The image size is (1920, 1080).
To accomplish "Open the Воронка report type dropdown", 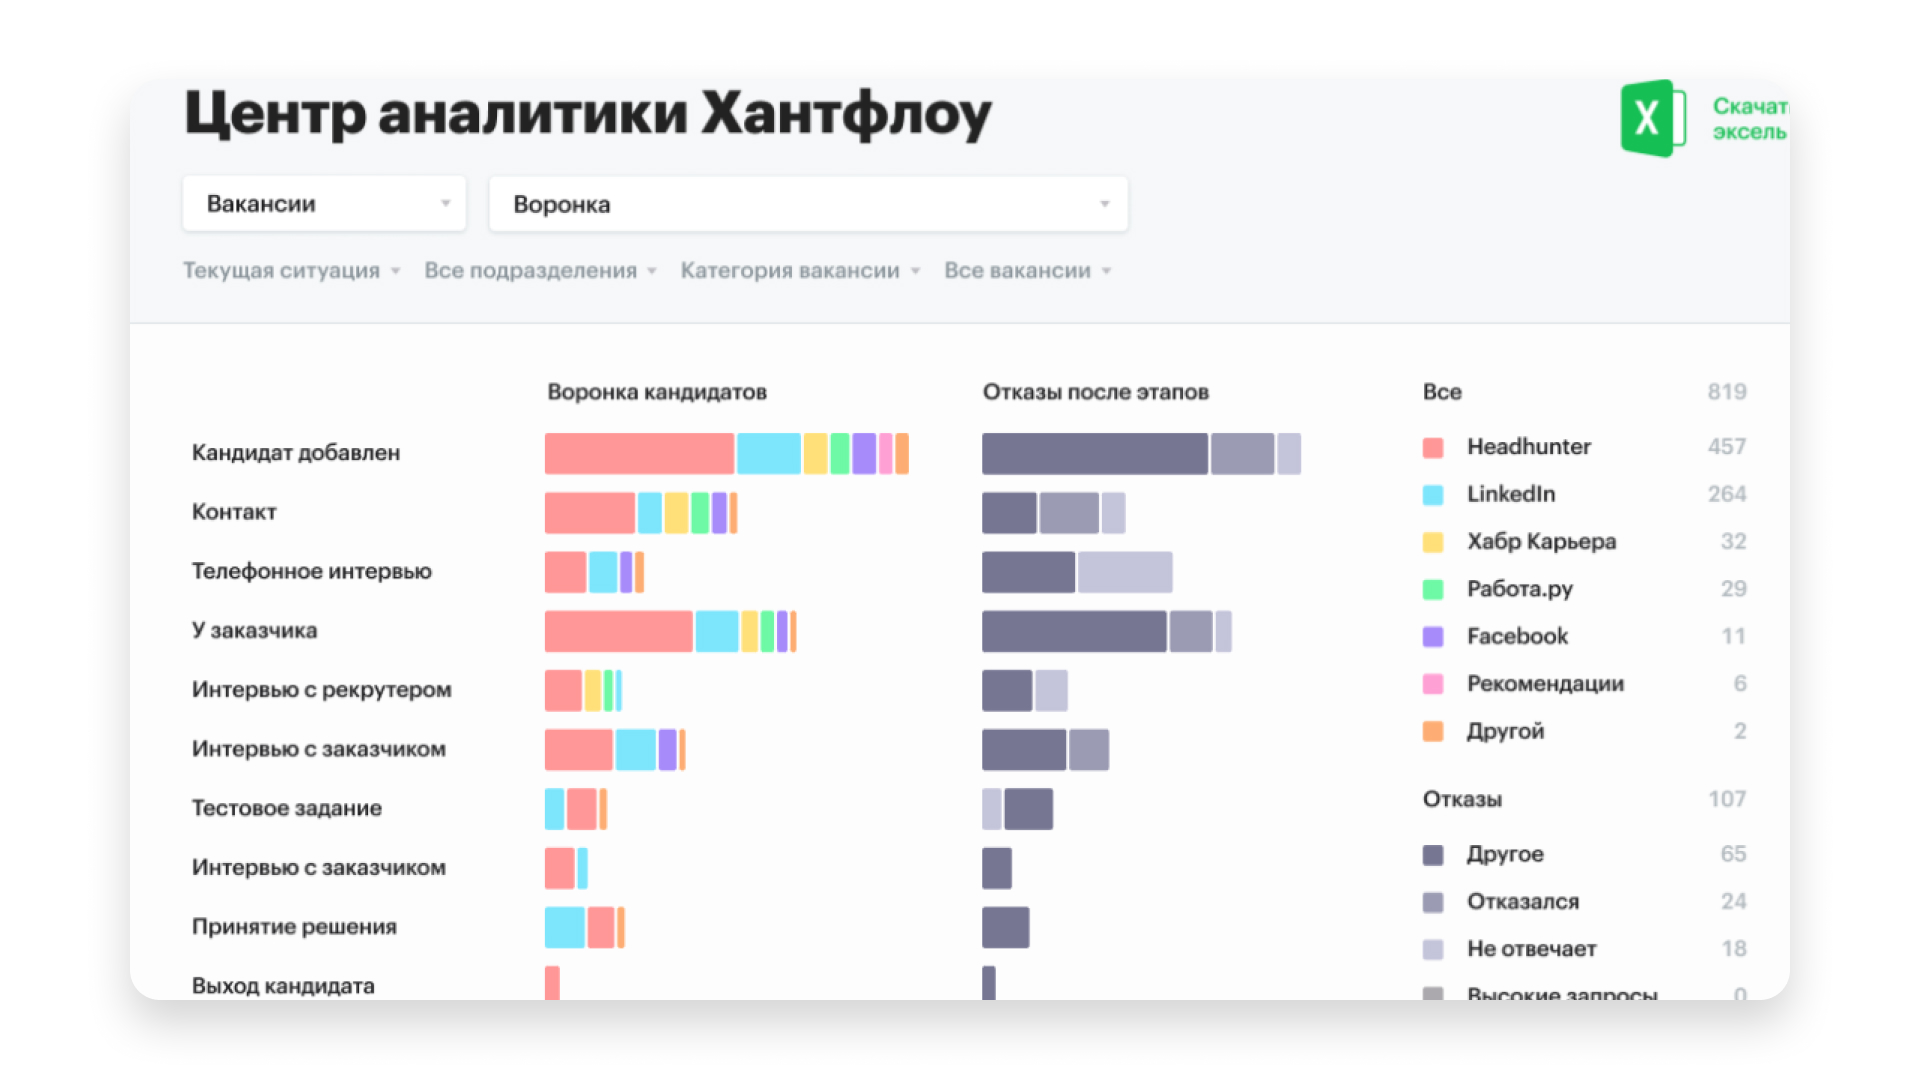I will [x=807, y=203].
